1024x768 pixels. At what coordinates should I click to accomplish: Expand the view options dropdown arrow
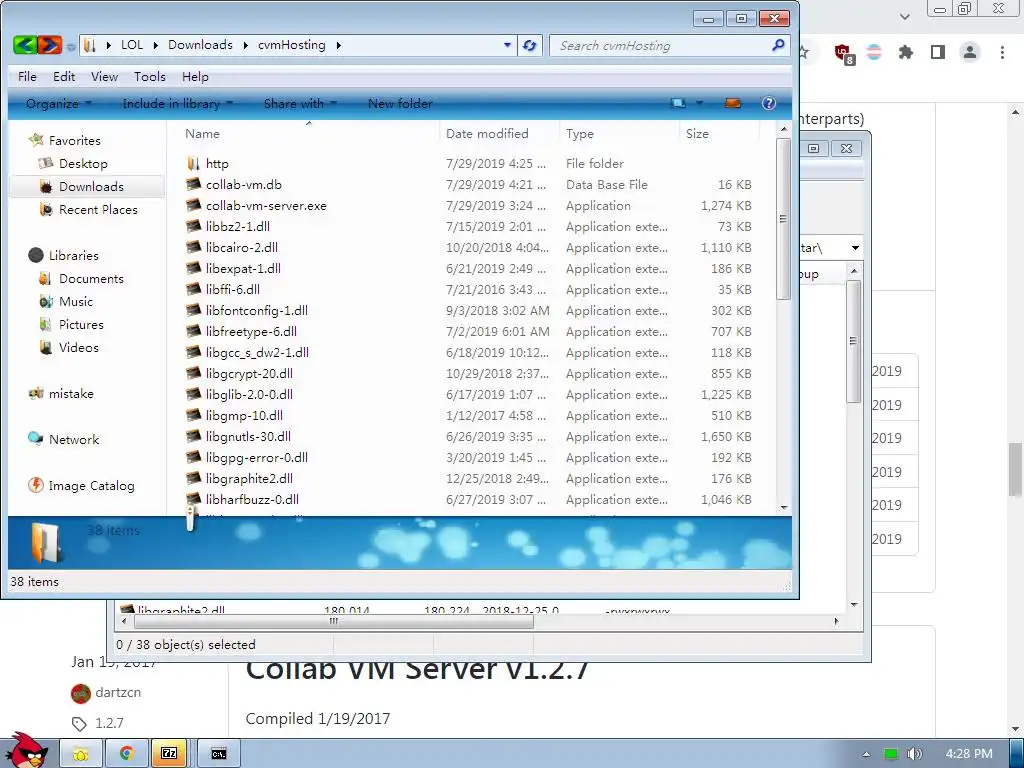699,103
